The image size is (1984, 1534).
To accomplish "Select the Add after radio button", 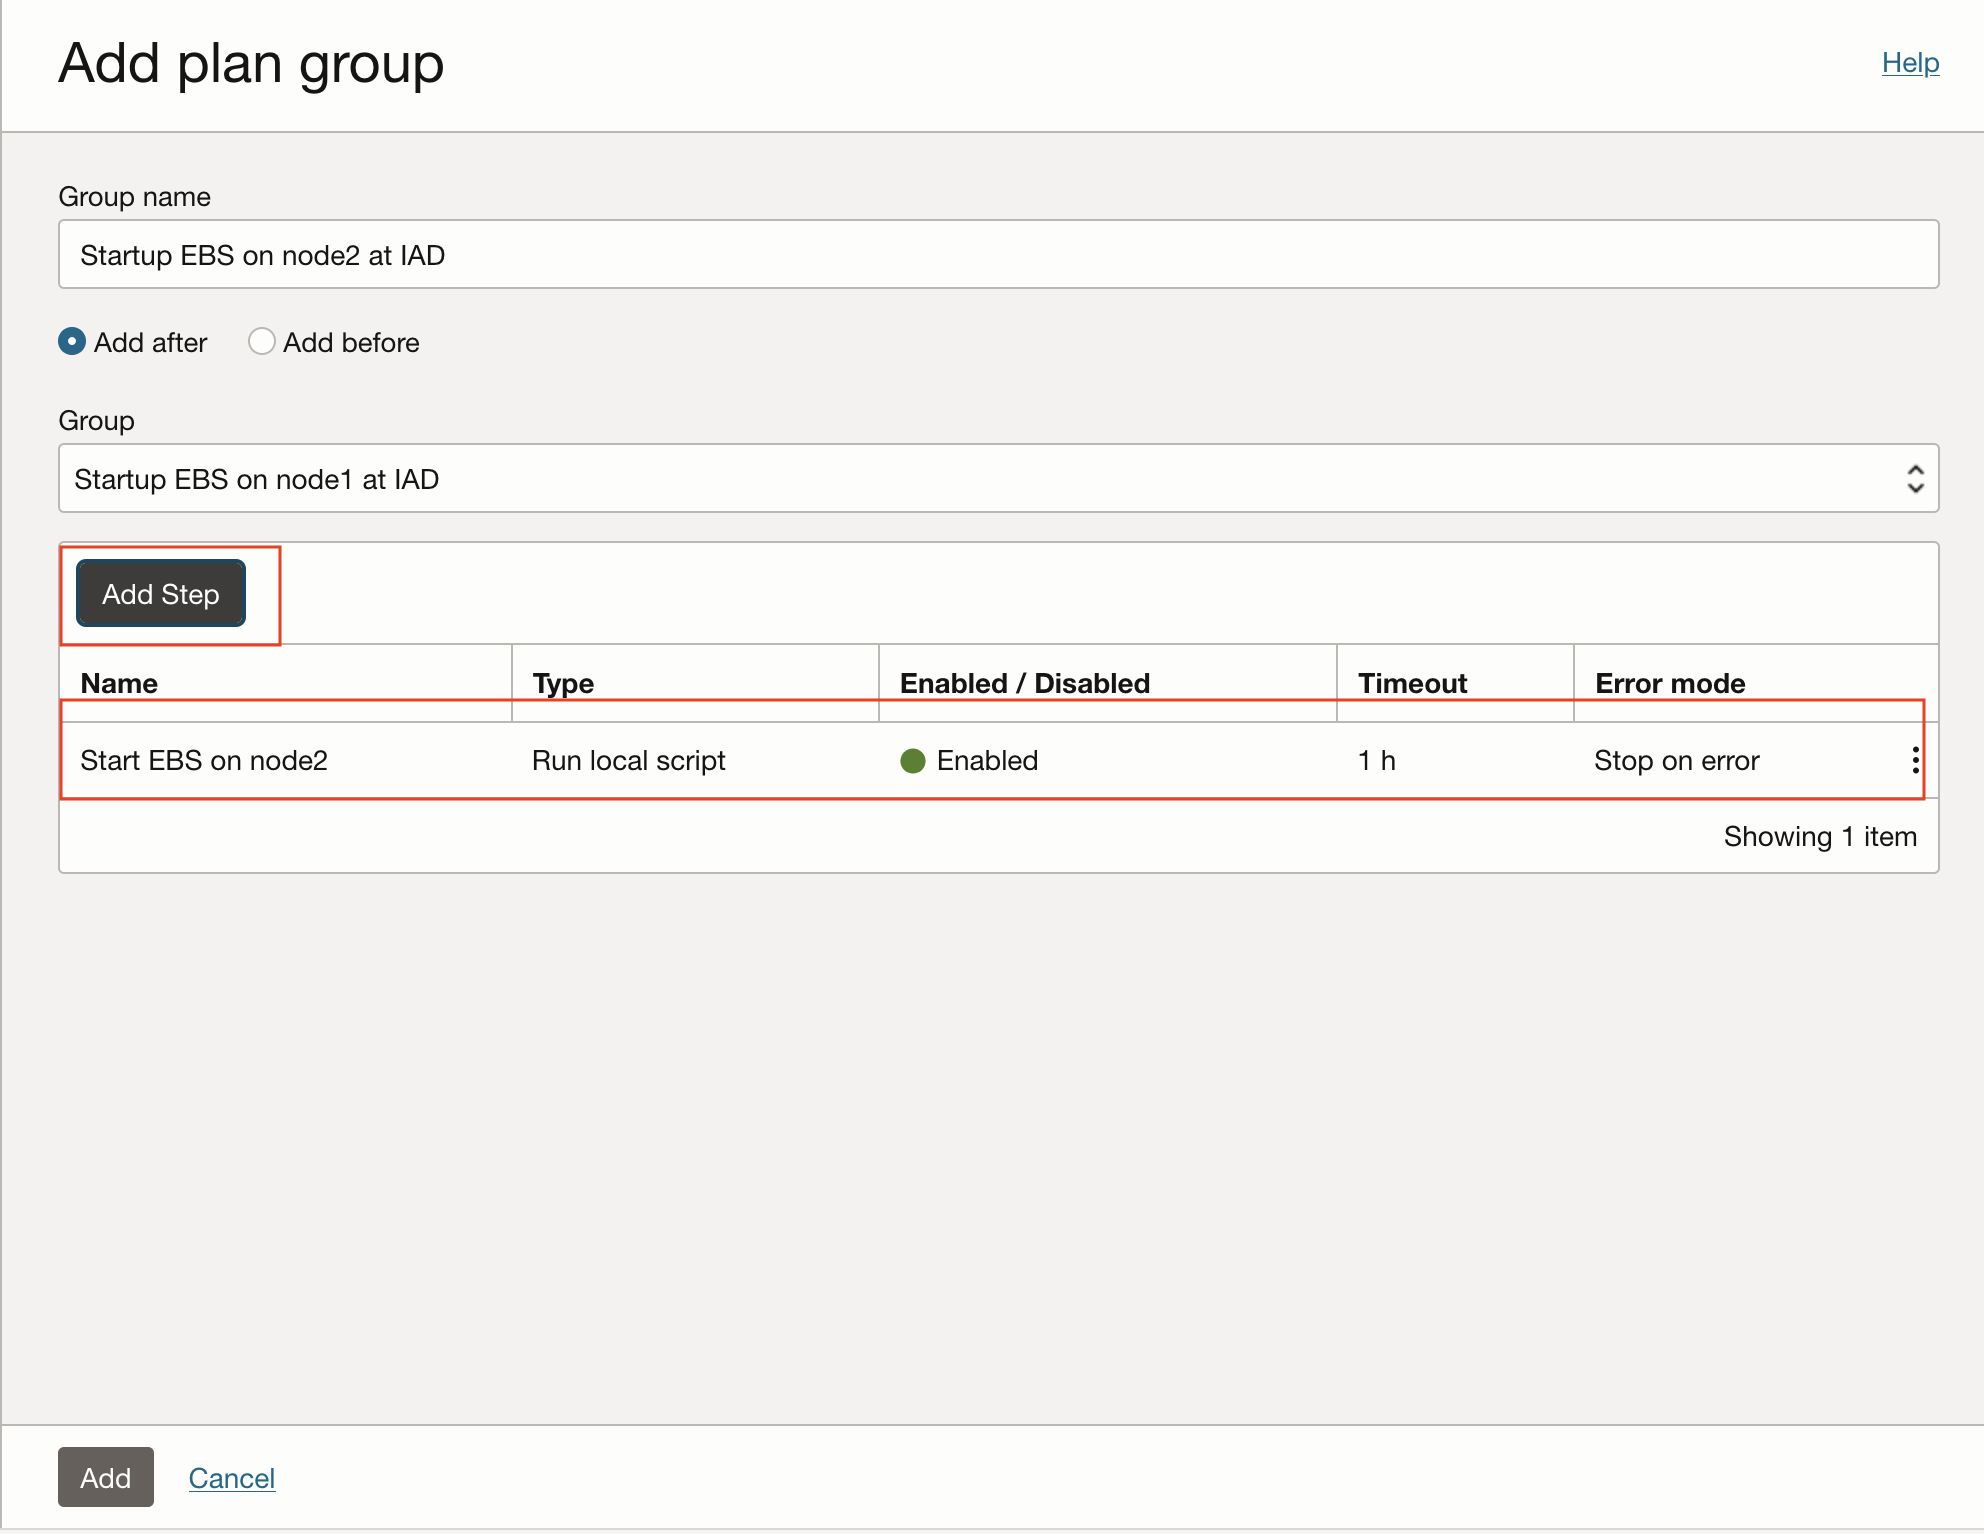I will coord(72,342).
